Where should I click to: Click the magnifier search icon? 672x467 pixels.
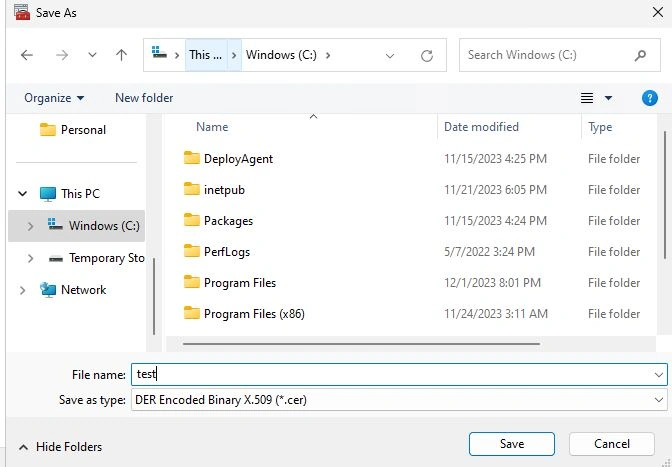point(640,55)
